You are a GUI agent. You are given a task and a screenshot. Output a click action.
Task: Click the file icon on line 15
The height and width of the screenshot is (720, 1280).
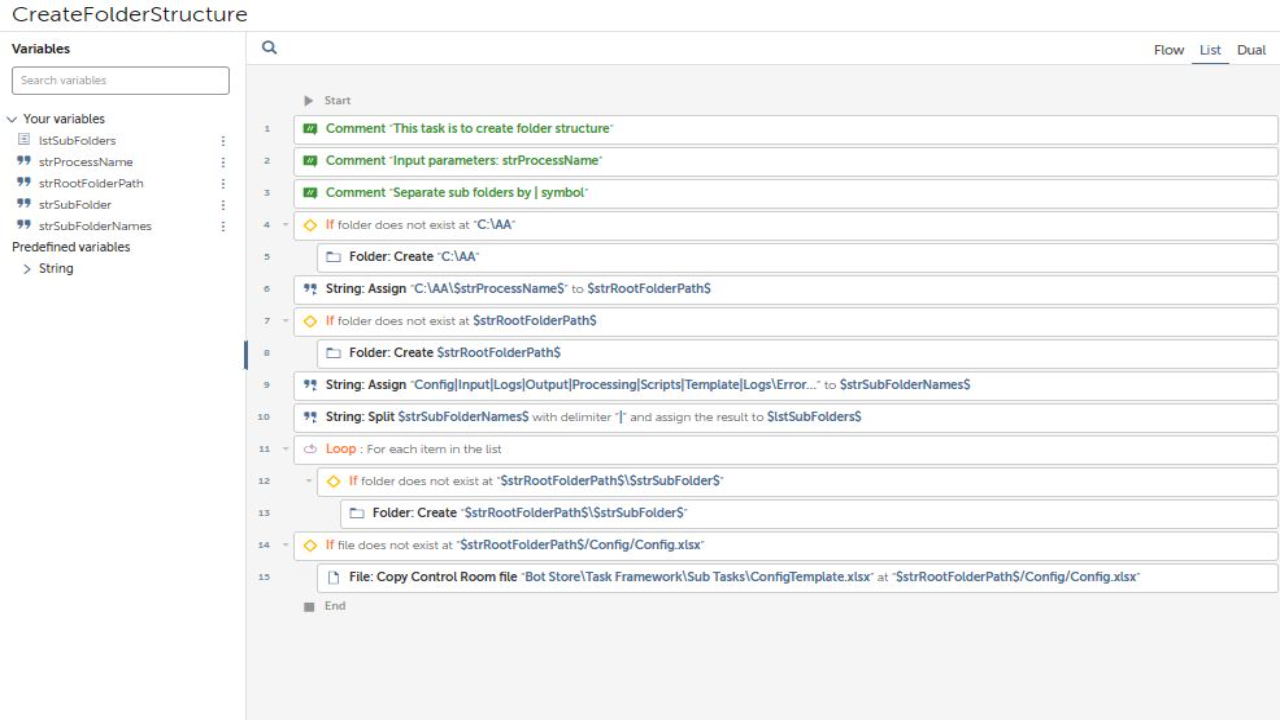point(334,577)
